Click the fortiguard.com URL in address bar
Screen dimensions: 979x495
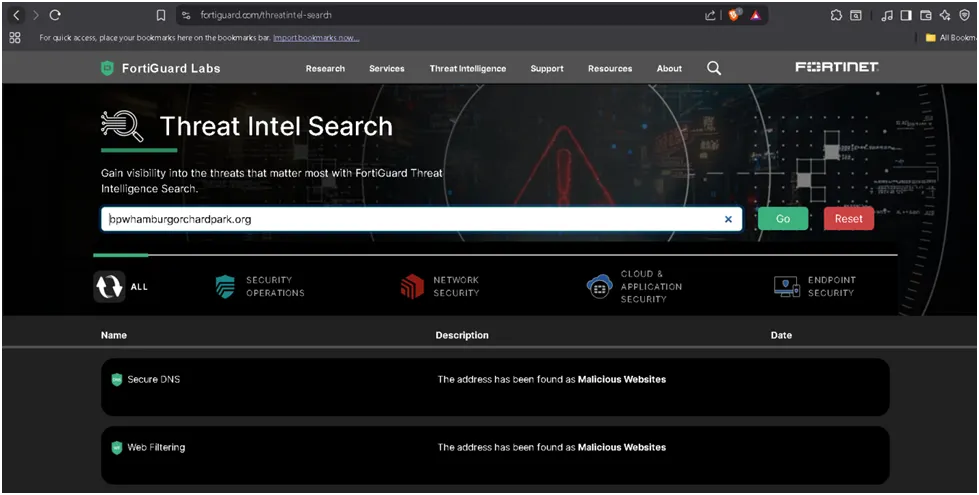tap(266, 15)
